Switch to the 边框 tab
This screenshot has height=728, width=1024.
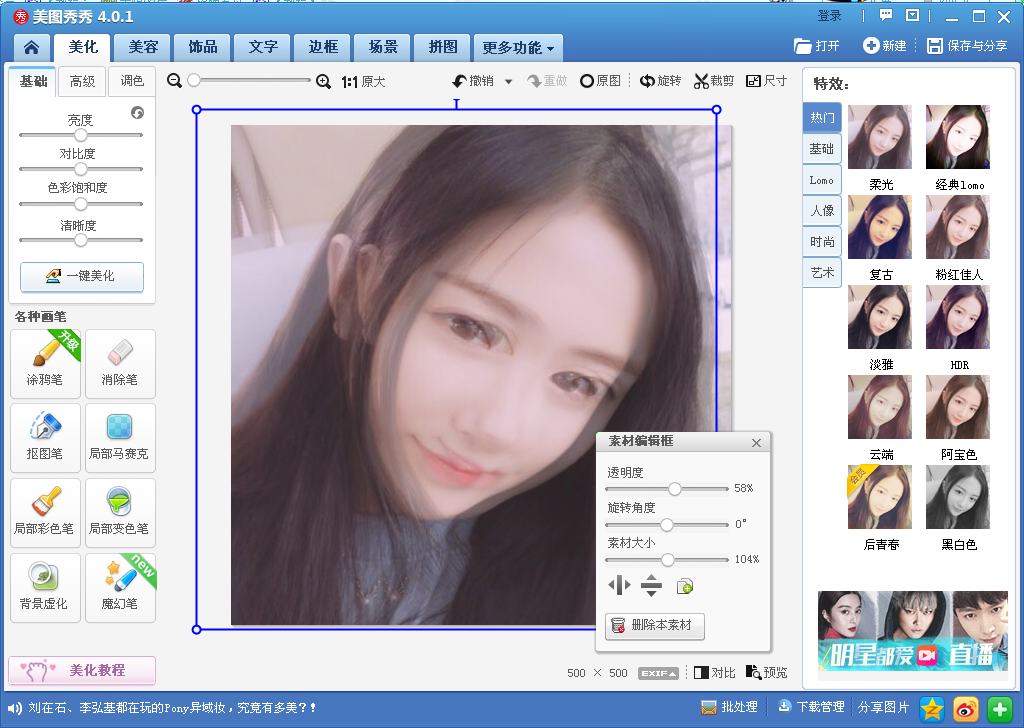coord(323,47)
